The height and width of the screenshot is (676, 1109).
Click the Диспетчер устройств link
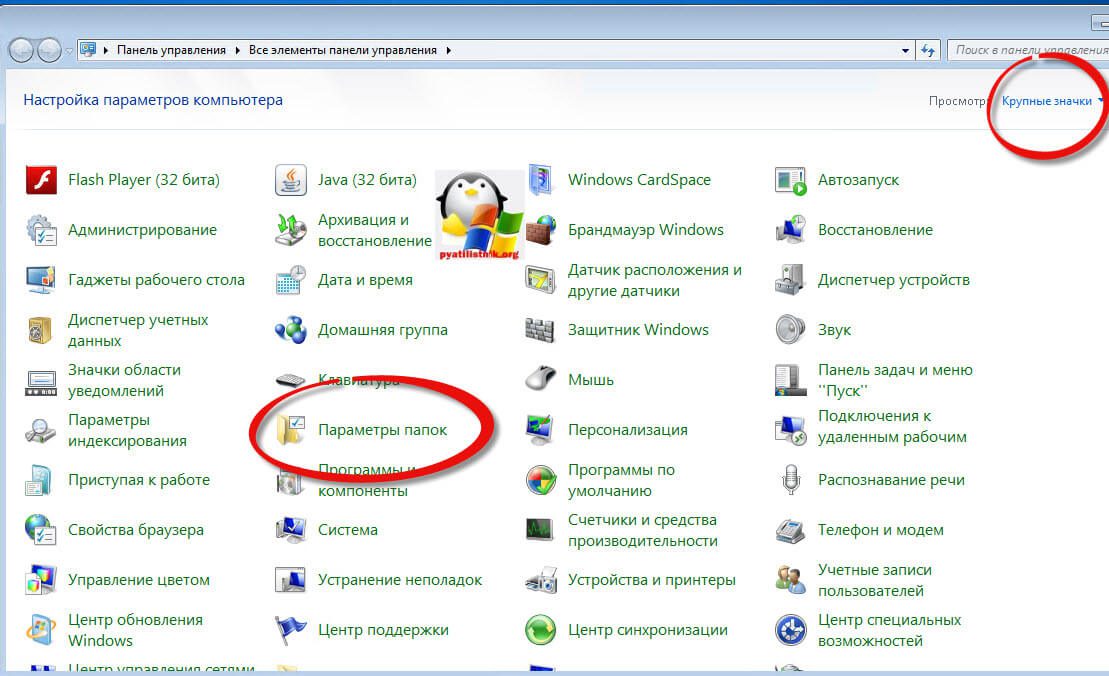[x=893, y=280]
